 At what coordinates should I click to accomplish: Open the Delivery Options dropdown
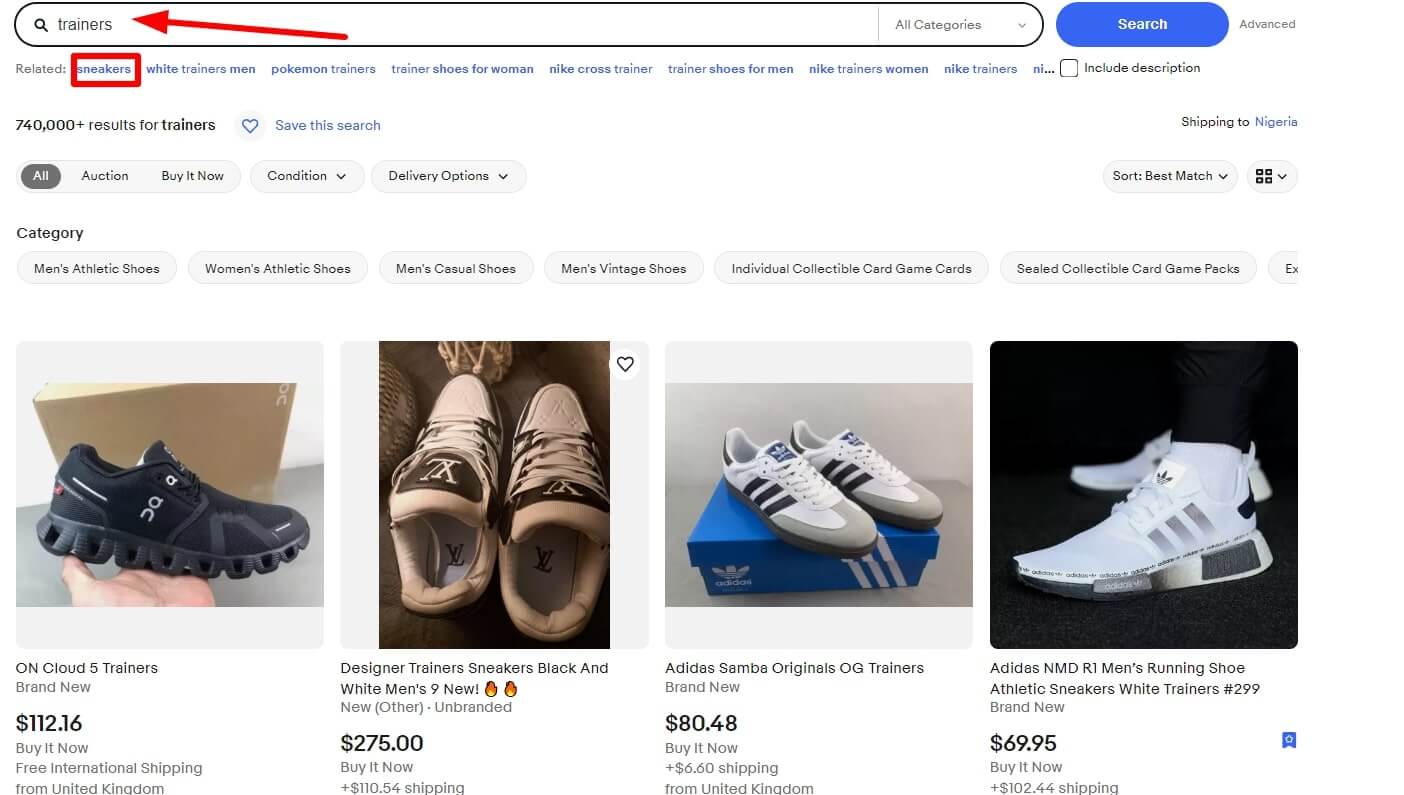[448, 176]
